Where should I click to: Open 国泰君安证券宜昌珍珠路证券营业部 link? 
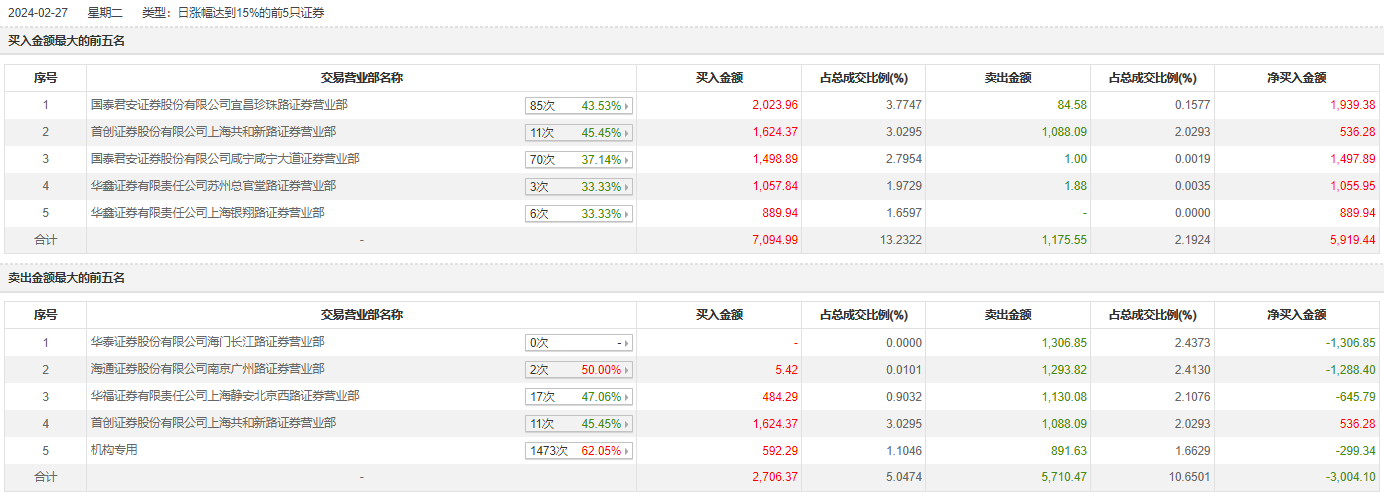click(219, 105)
